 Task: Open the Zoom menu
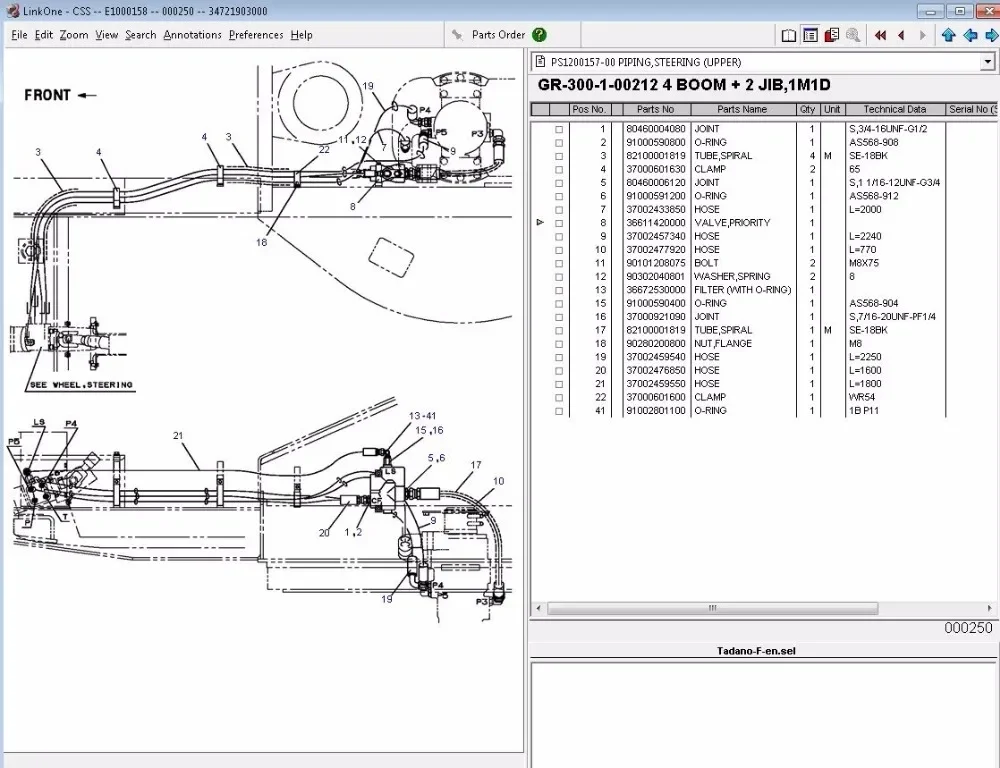pos(74,35)
